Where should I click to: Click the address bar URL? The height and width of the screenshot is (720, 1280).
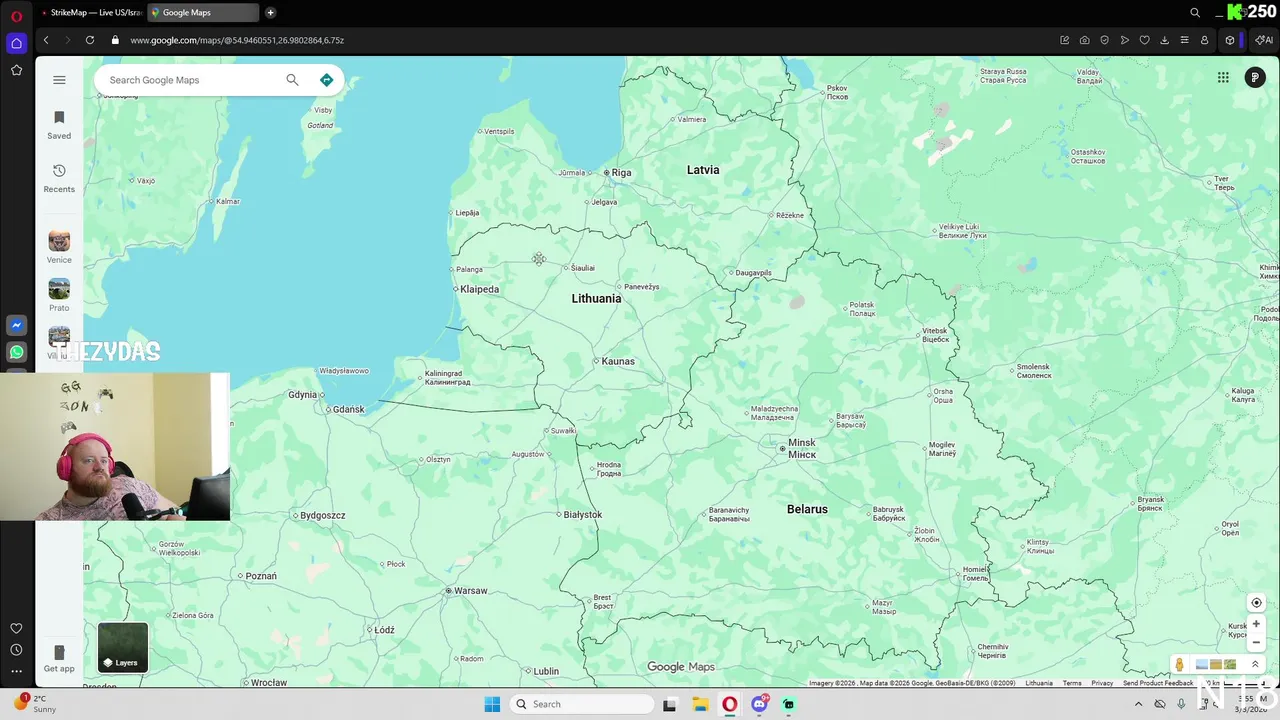237,40
